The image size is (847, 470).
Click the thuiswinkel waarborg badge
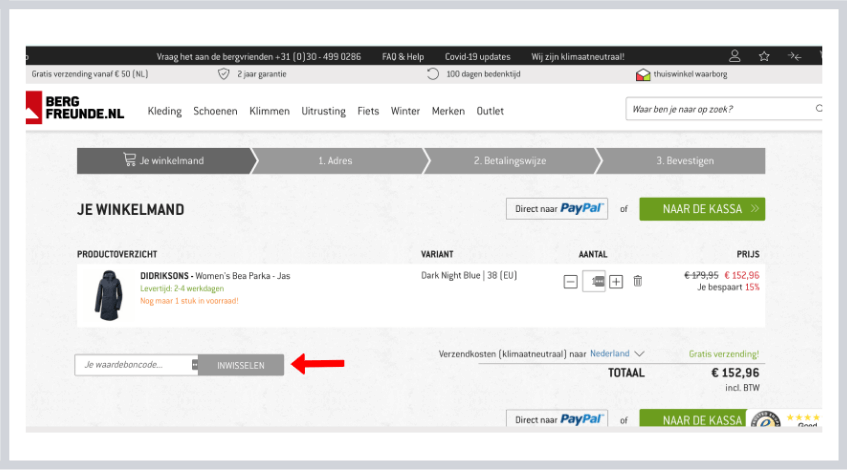pos(684,74)
